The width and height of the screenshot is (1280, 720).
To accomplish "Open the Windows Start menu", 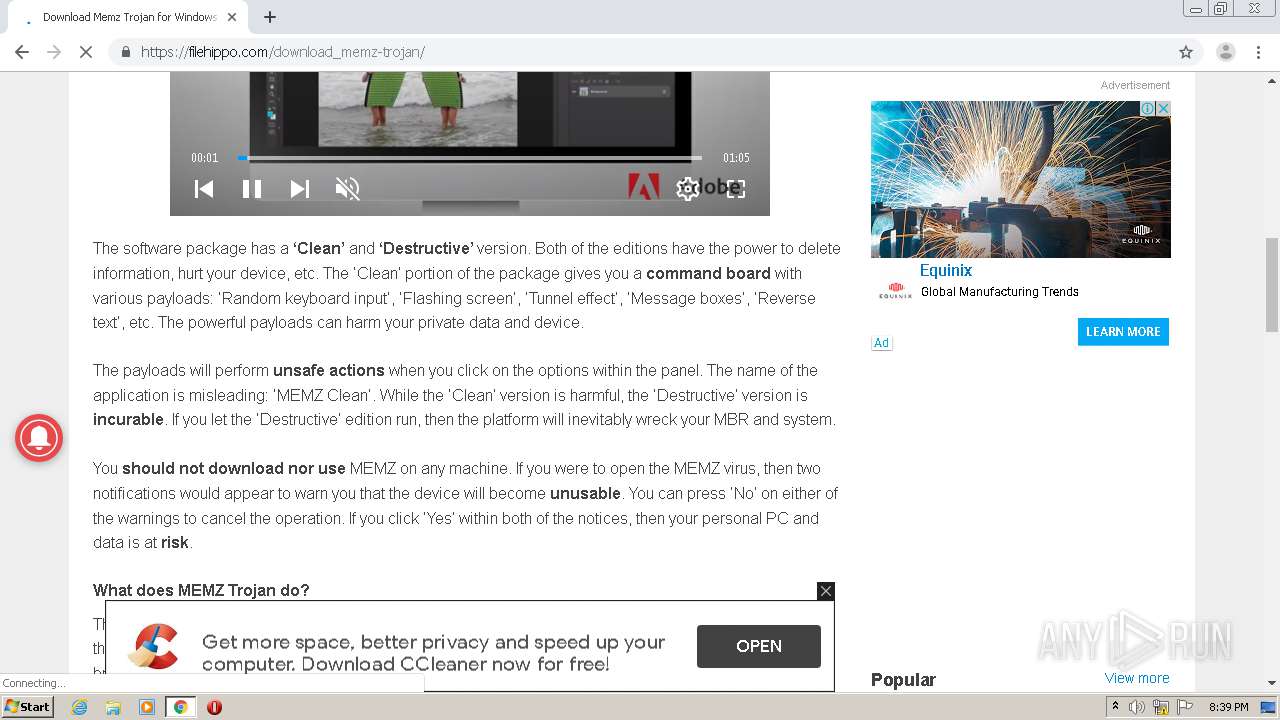I will [x=27, y=706].
